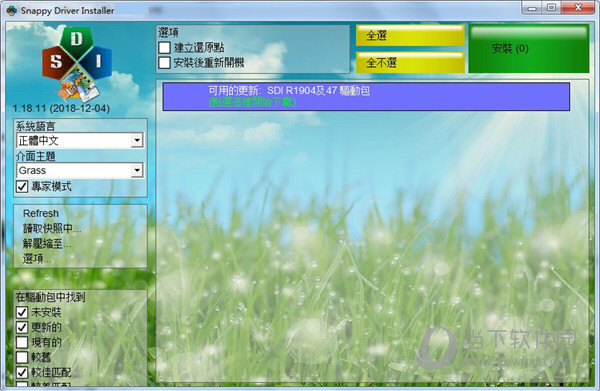Uncheck the 未安裝 filter
The image size is (600, 391).
pyautogui.click(x=22, y=312)
